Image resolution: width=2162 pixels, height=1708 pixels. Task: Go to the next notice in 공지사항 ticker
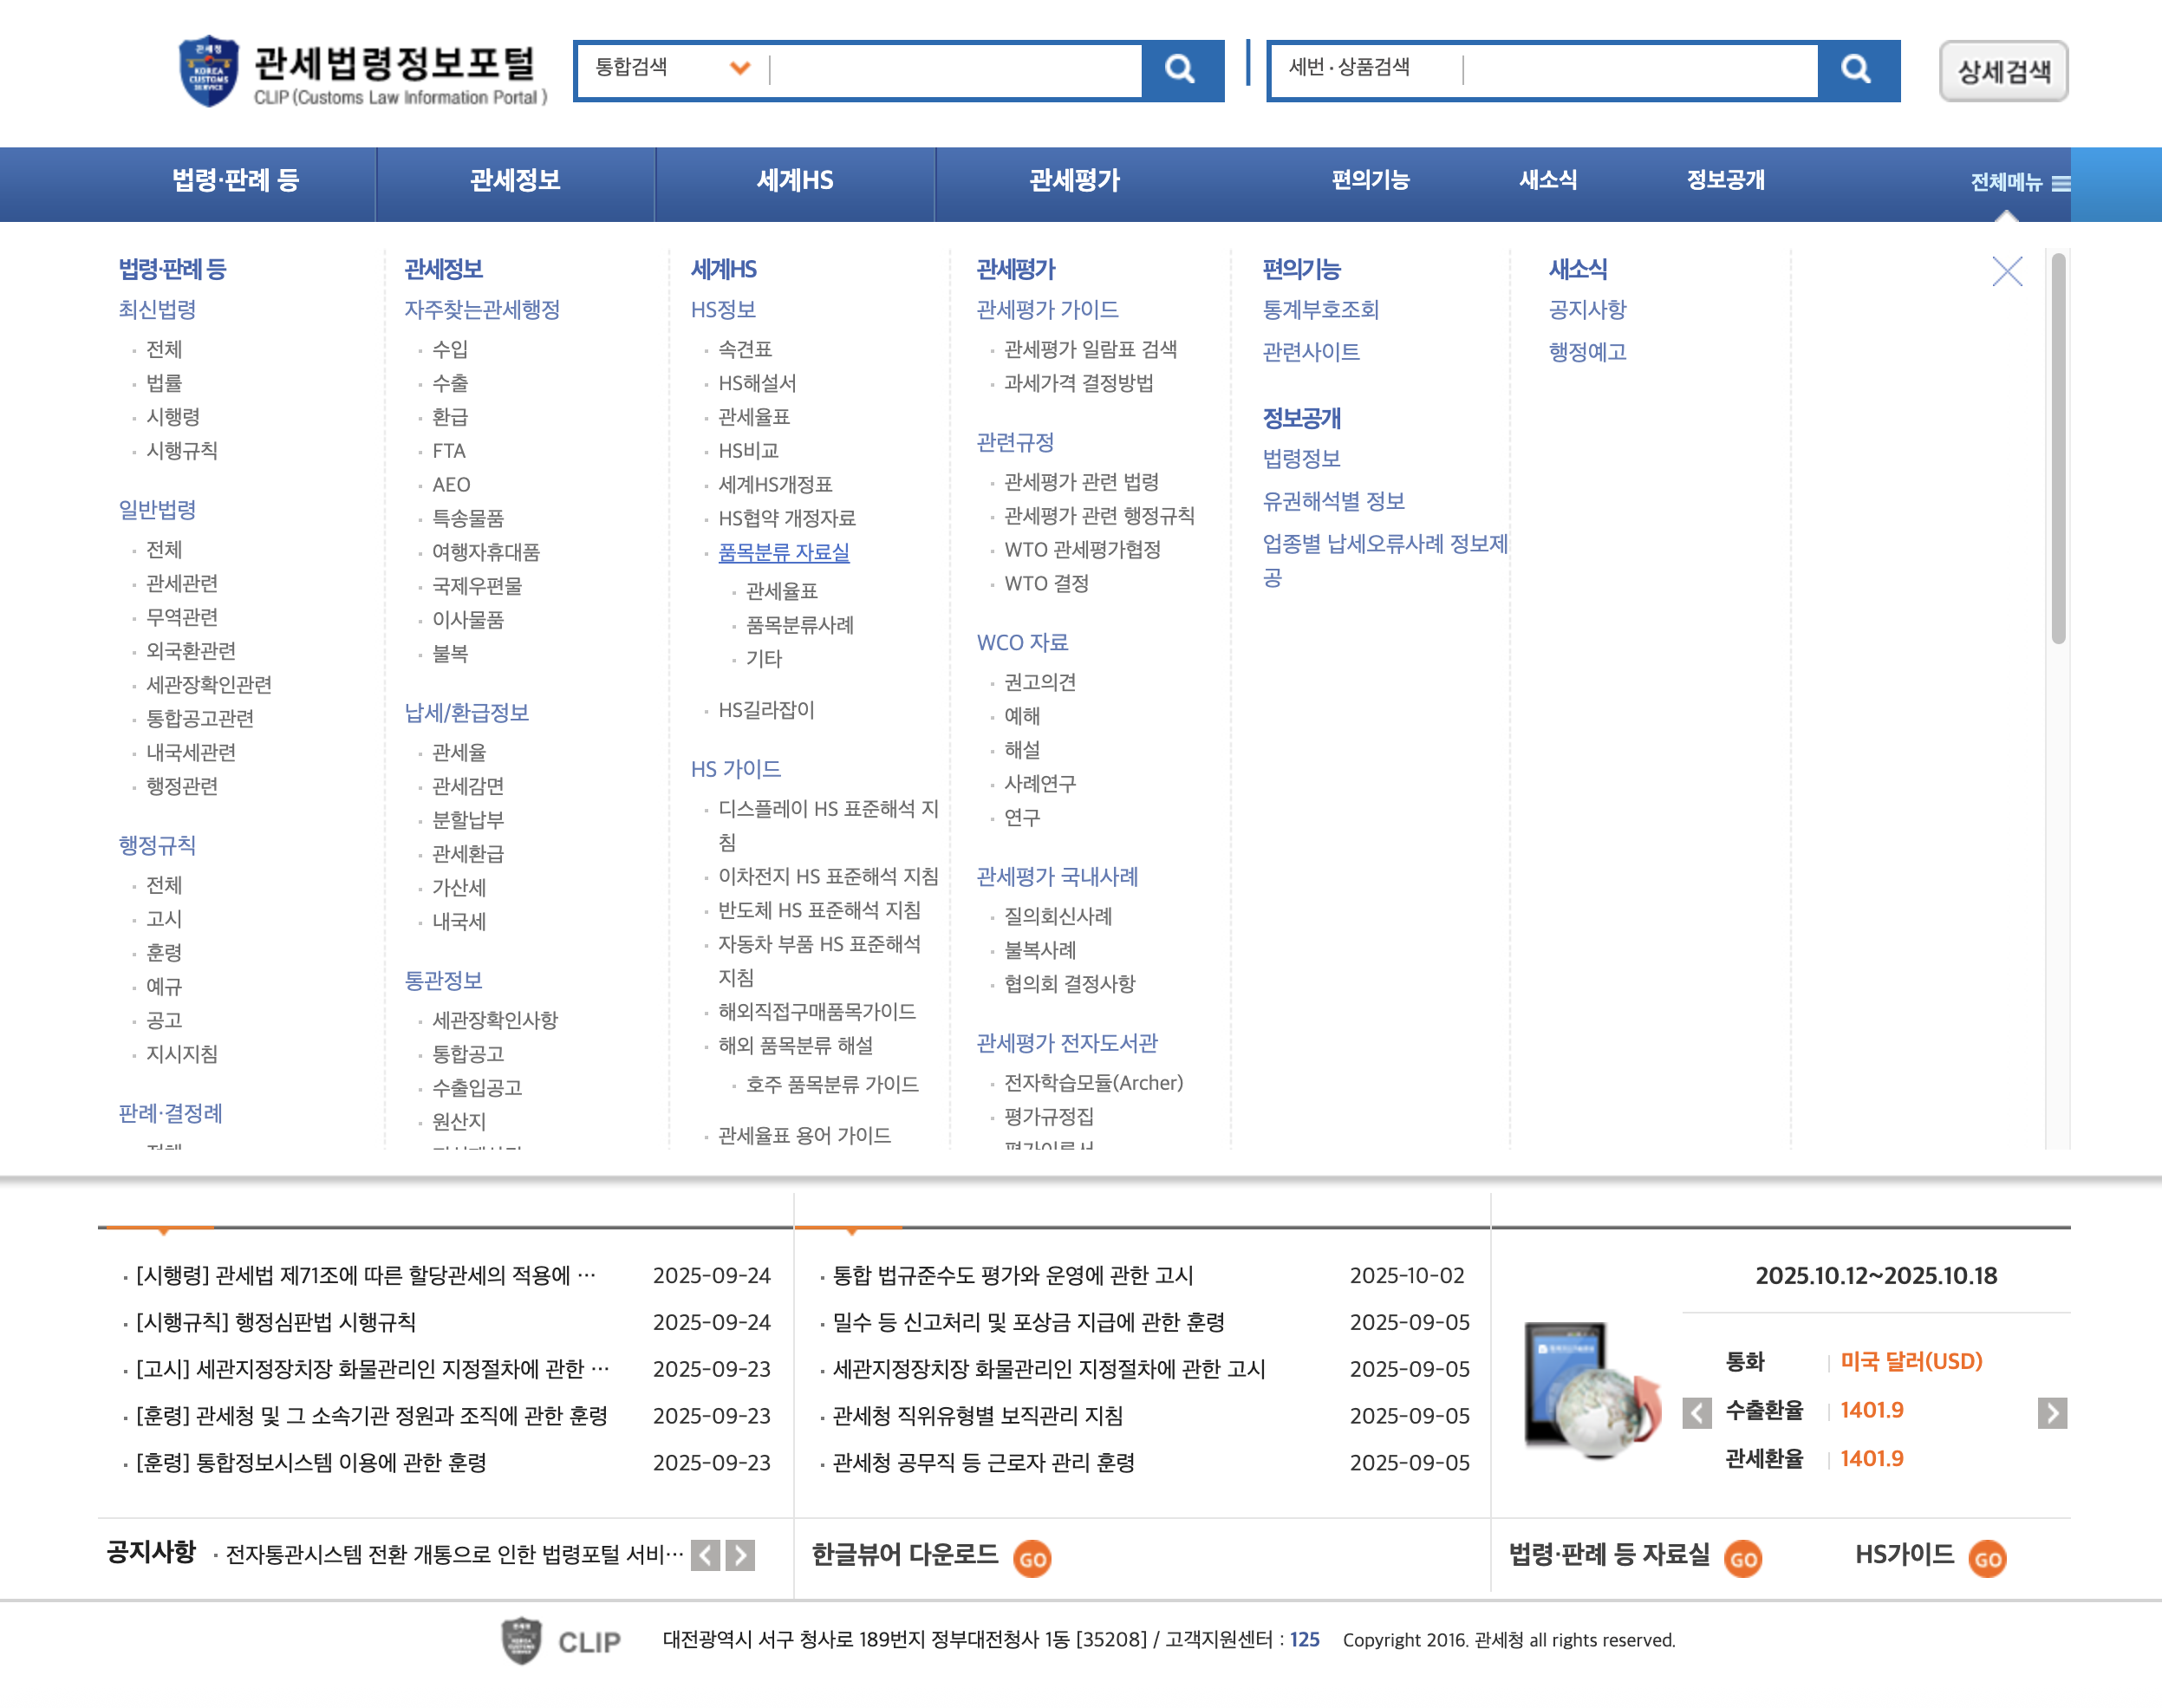(x=740, y=1555)
